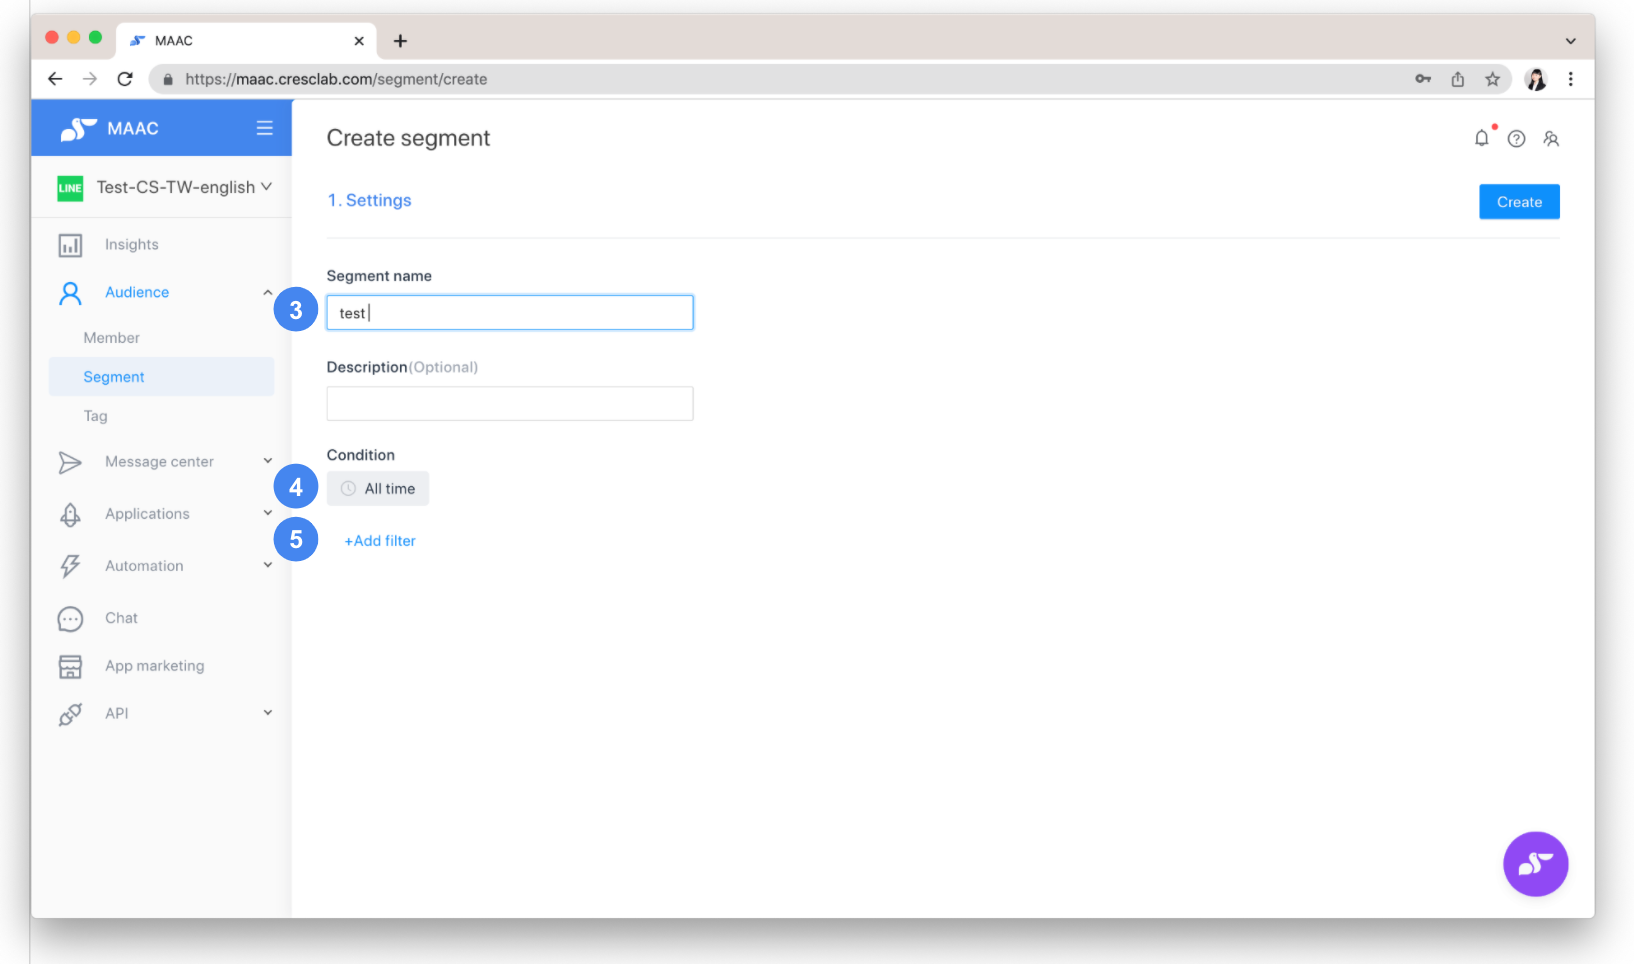Focus the Description optional input field
The image size is (1634, 964).
coord(509,404)
